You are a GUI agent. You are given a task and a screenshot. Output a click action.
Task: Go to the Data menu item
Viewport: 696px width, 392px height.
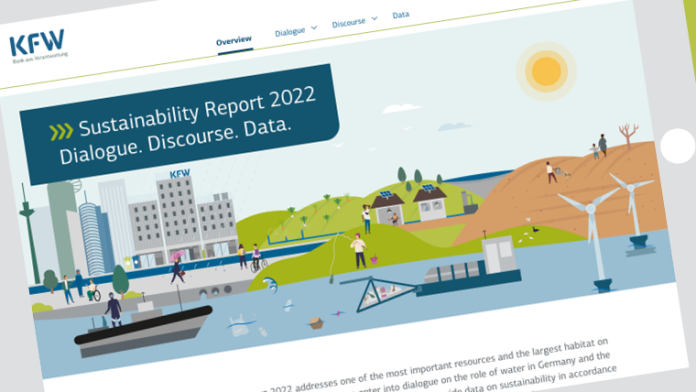401,15
